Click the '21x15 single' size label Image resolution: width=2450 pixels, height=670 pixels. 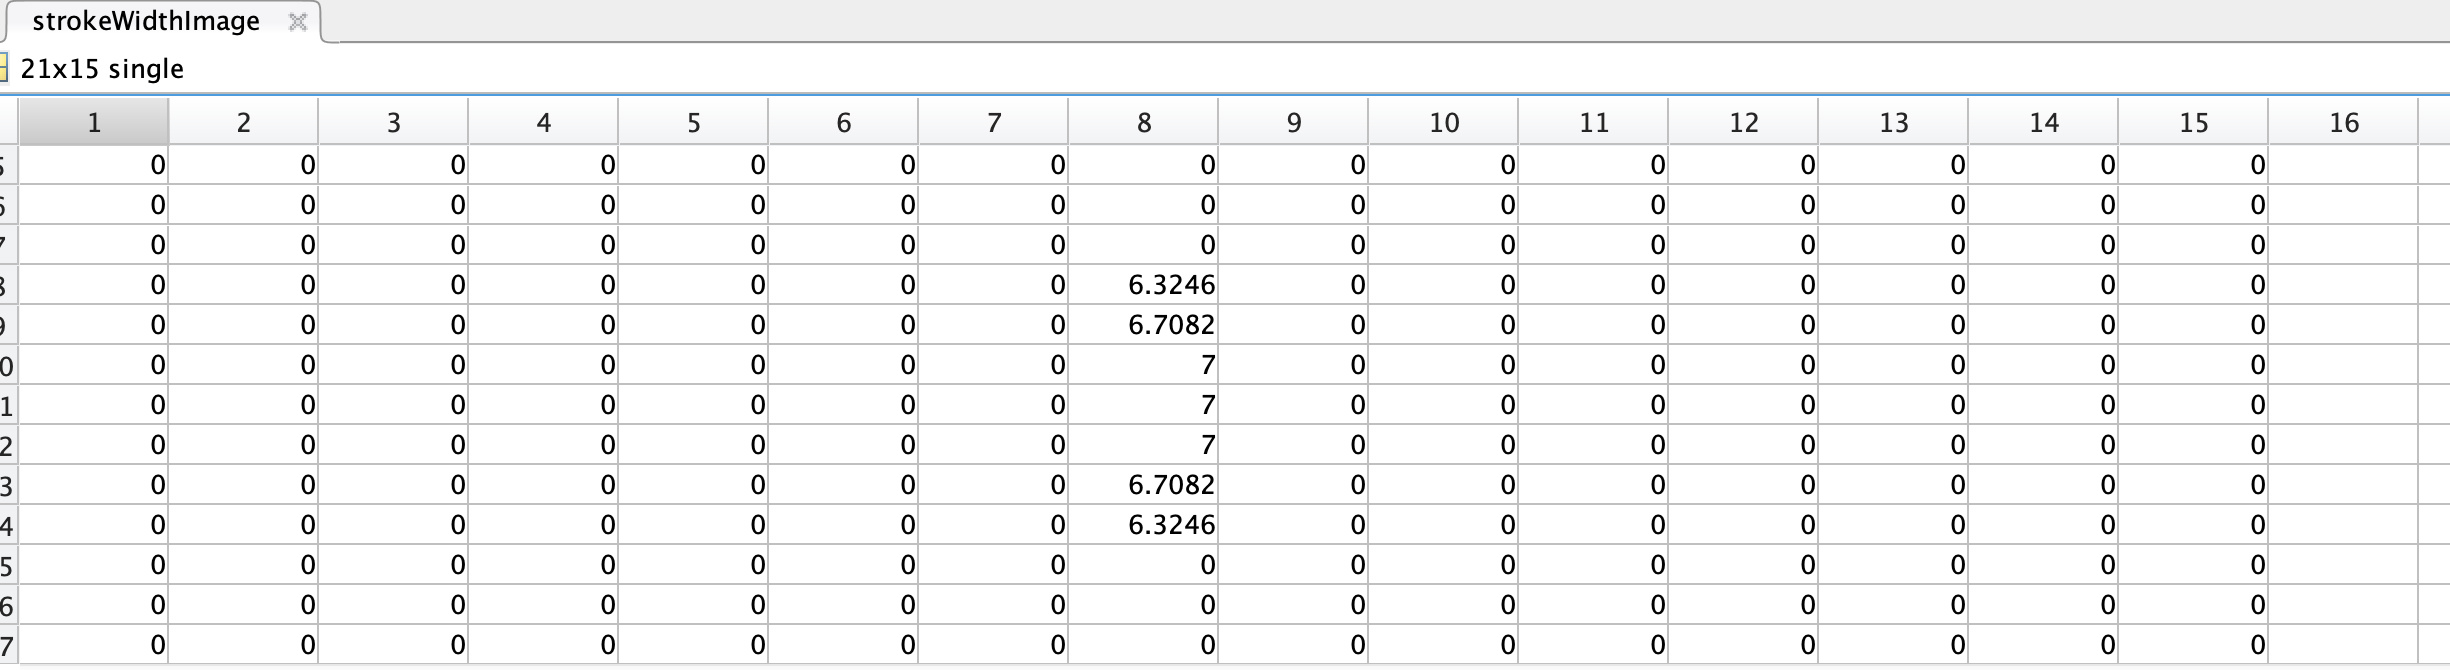[102, 69]
